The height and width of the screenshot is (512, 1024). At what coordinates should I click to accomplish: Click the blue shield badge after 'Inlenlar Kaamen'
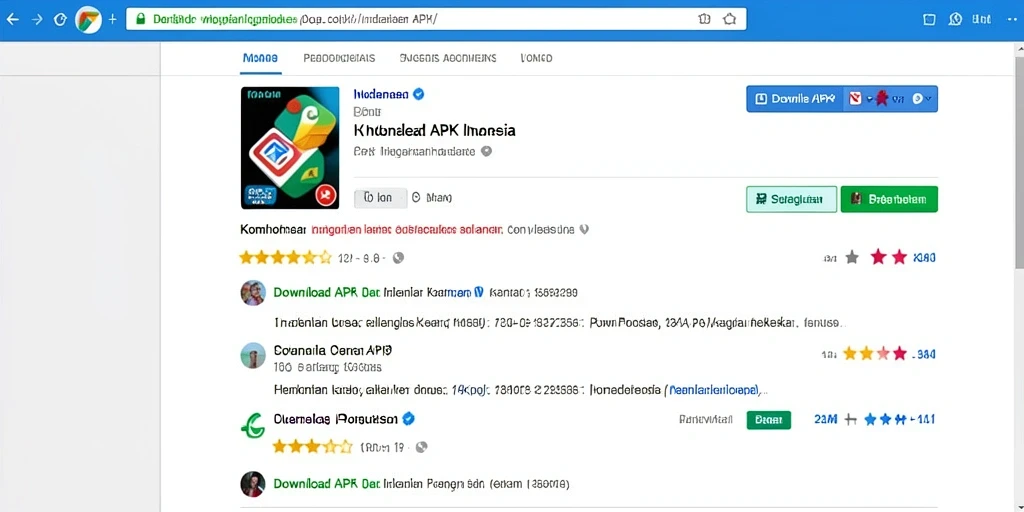click(x=478, y=292)
